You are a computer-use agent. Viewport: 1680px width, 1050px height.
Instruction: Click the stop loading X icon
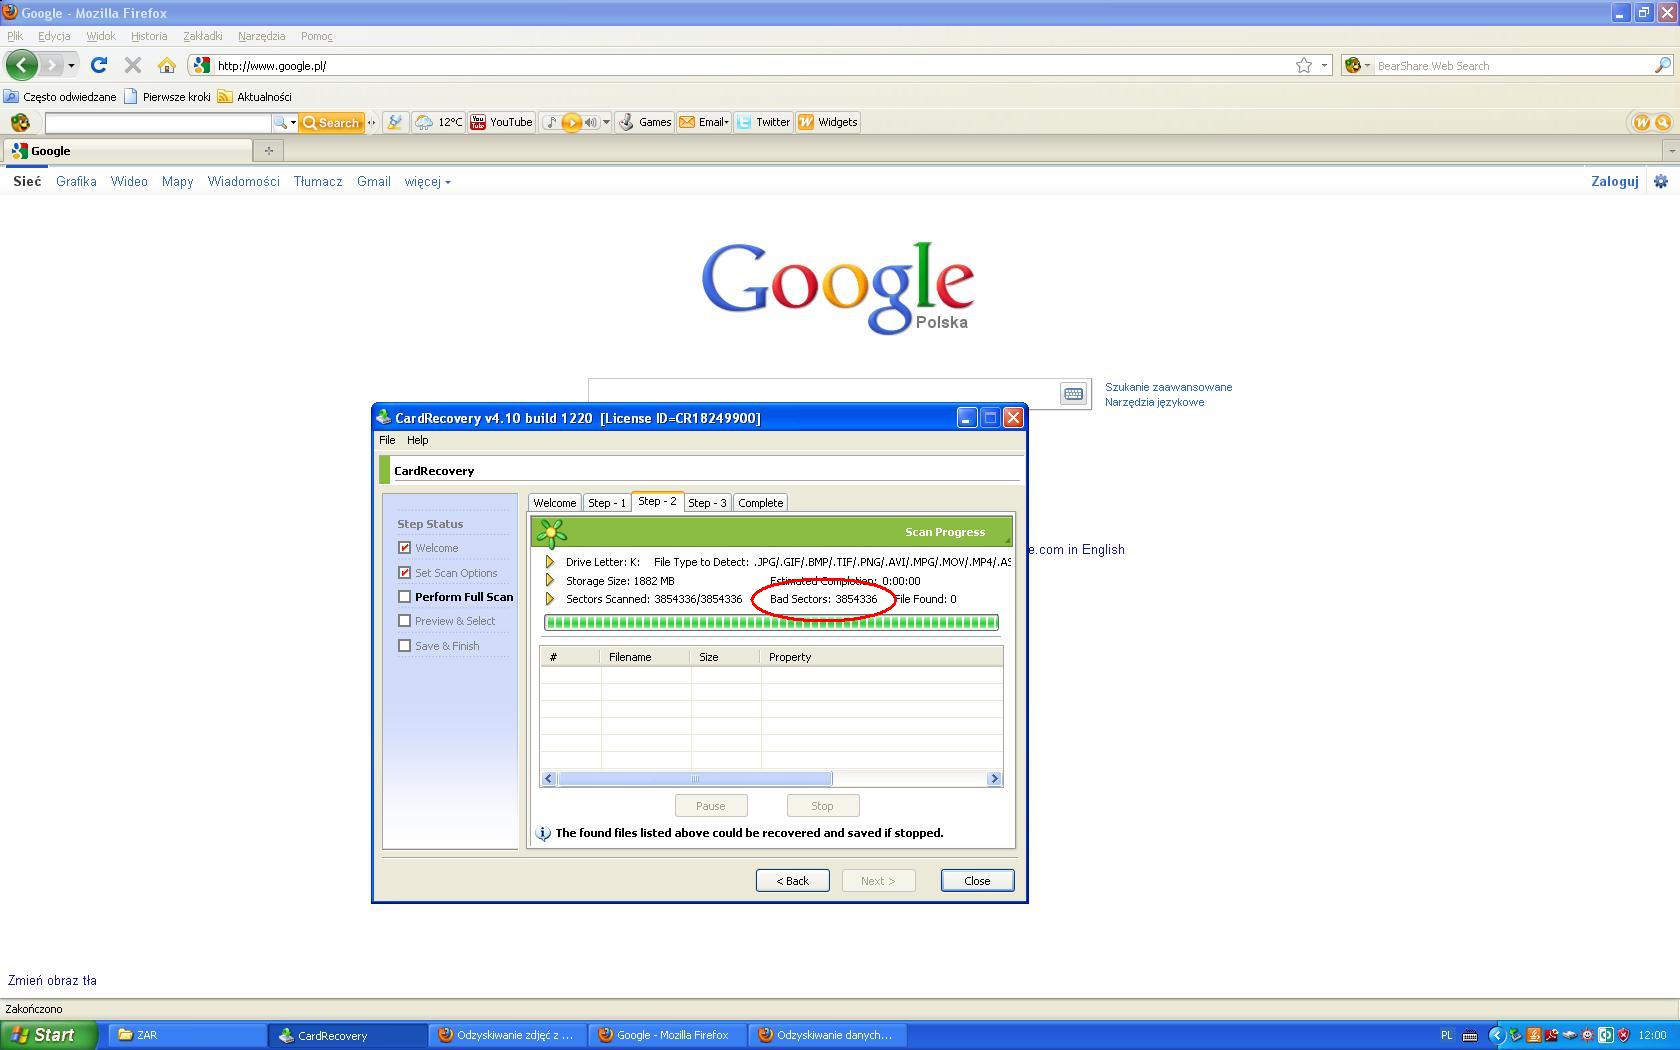[x=132, y=65]
